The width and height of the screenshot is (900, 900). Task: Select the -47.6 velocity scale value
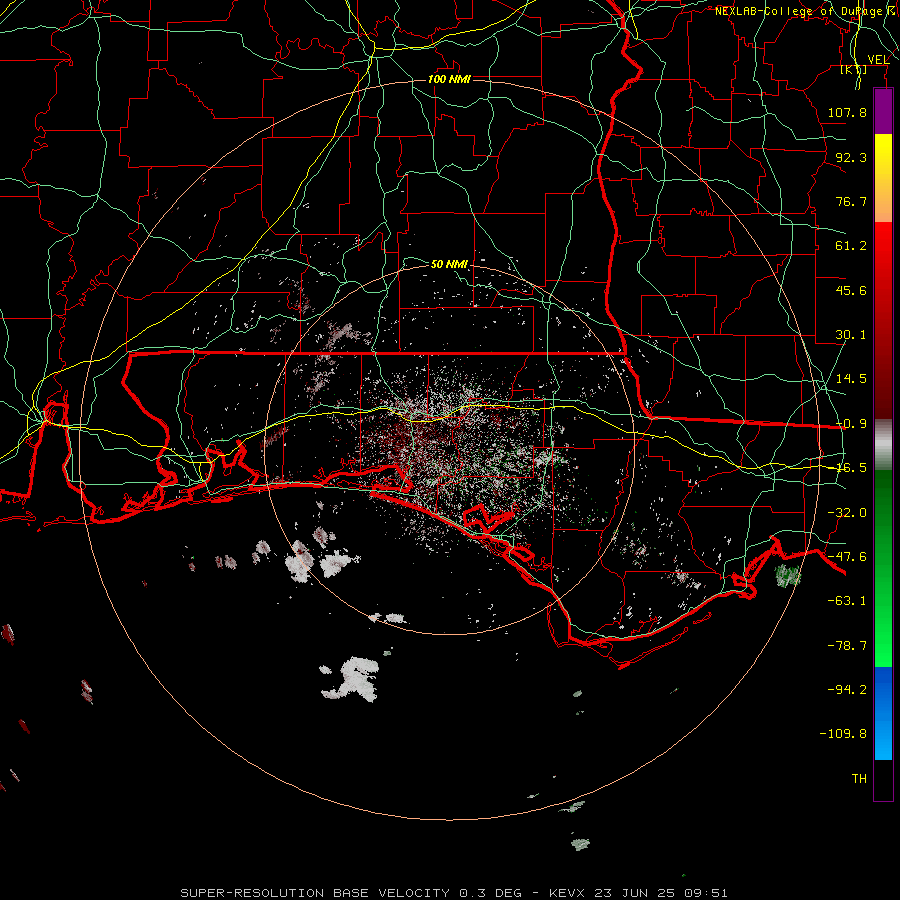[x=847, y=557]
